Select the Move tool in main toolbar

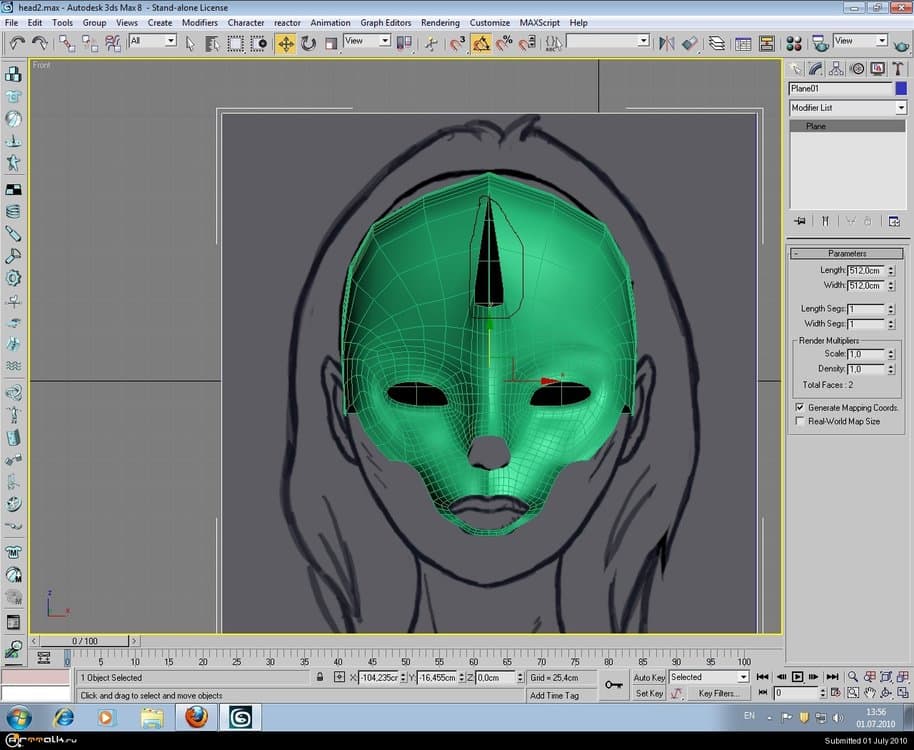coord(286,43)
